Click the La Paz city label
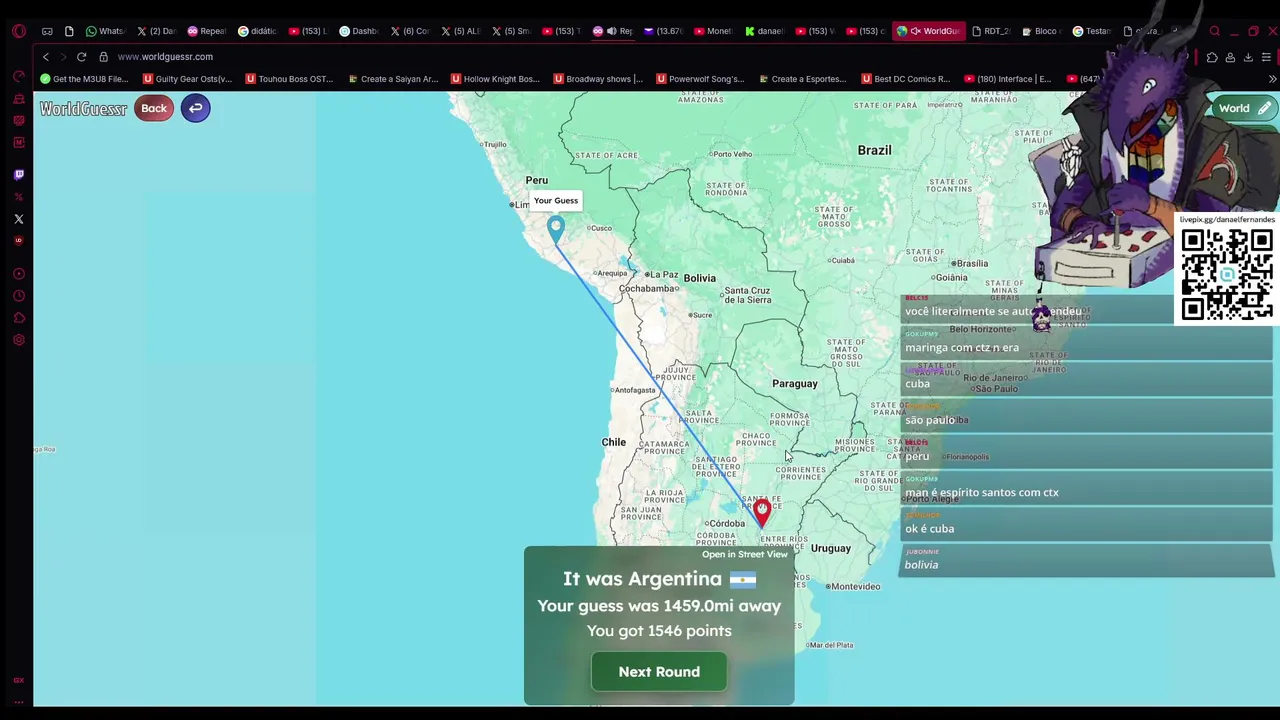 tap(664, 275)
